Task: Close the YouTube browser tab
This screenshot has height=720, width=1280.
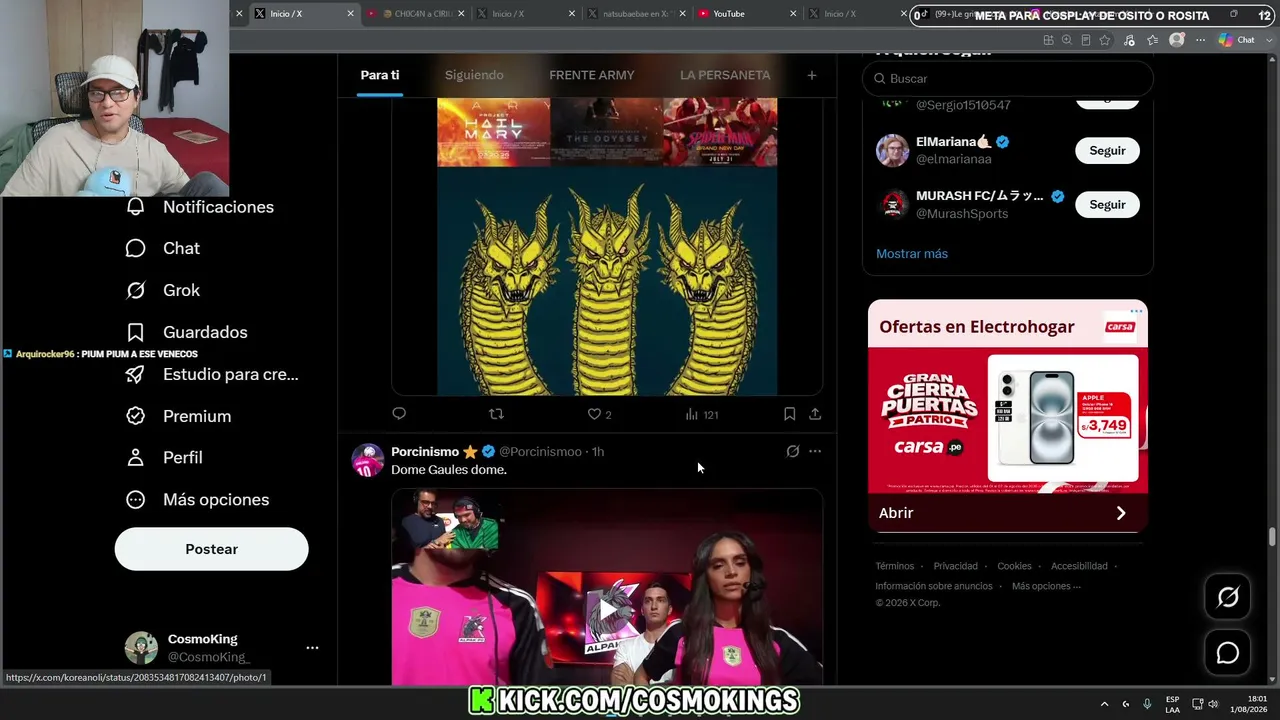Action: (793, 14)
